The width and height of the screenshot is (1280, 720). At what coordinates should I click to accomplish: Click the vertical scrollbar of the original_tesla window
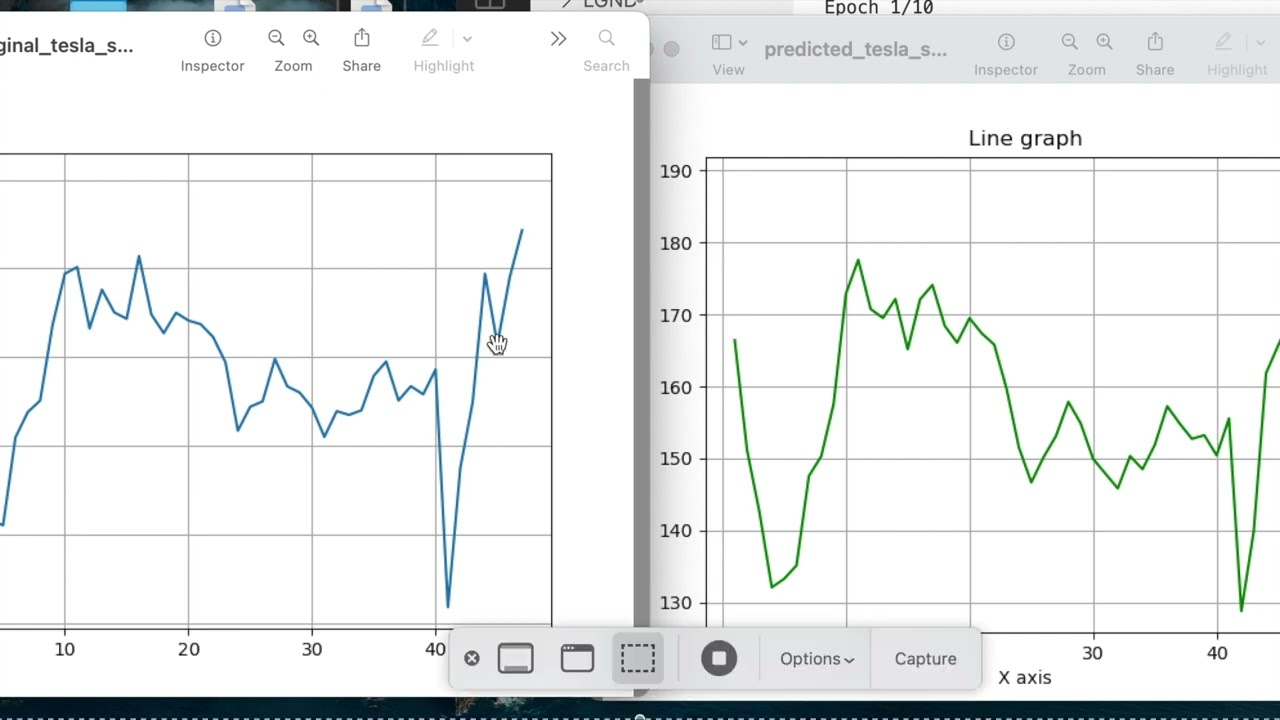tap(641, 352)
